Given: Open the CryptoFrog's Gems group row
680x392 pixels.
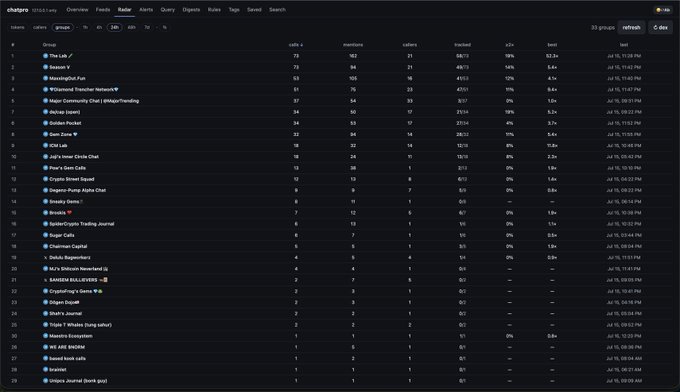Looking at the screenshot, I should (x=340, y=291).
